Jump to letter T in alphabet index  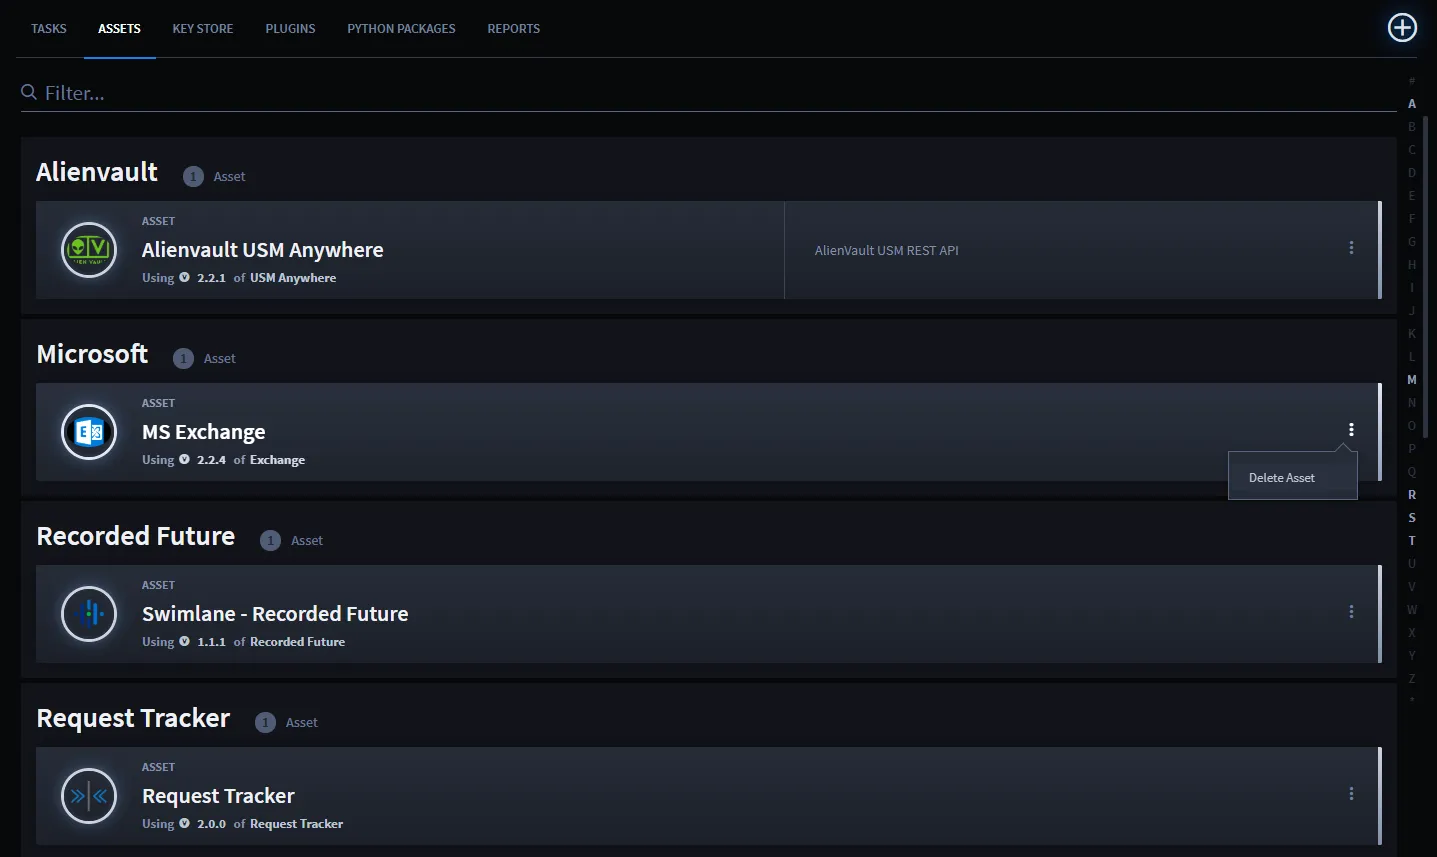pyautogui.click(x=1412, y=541)
